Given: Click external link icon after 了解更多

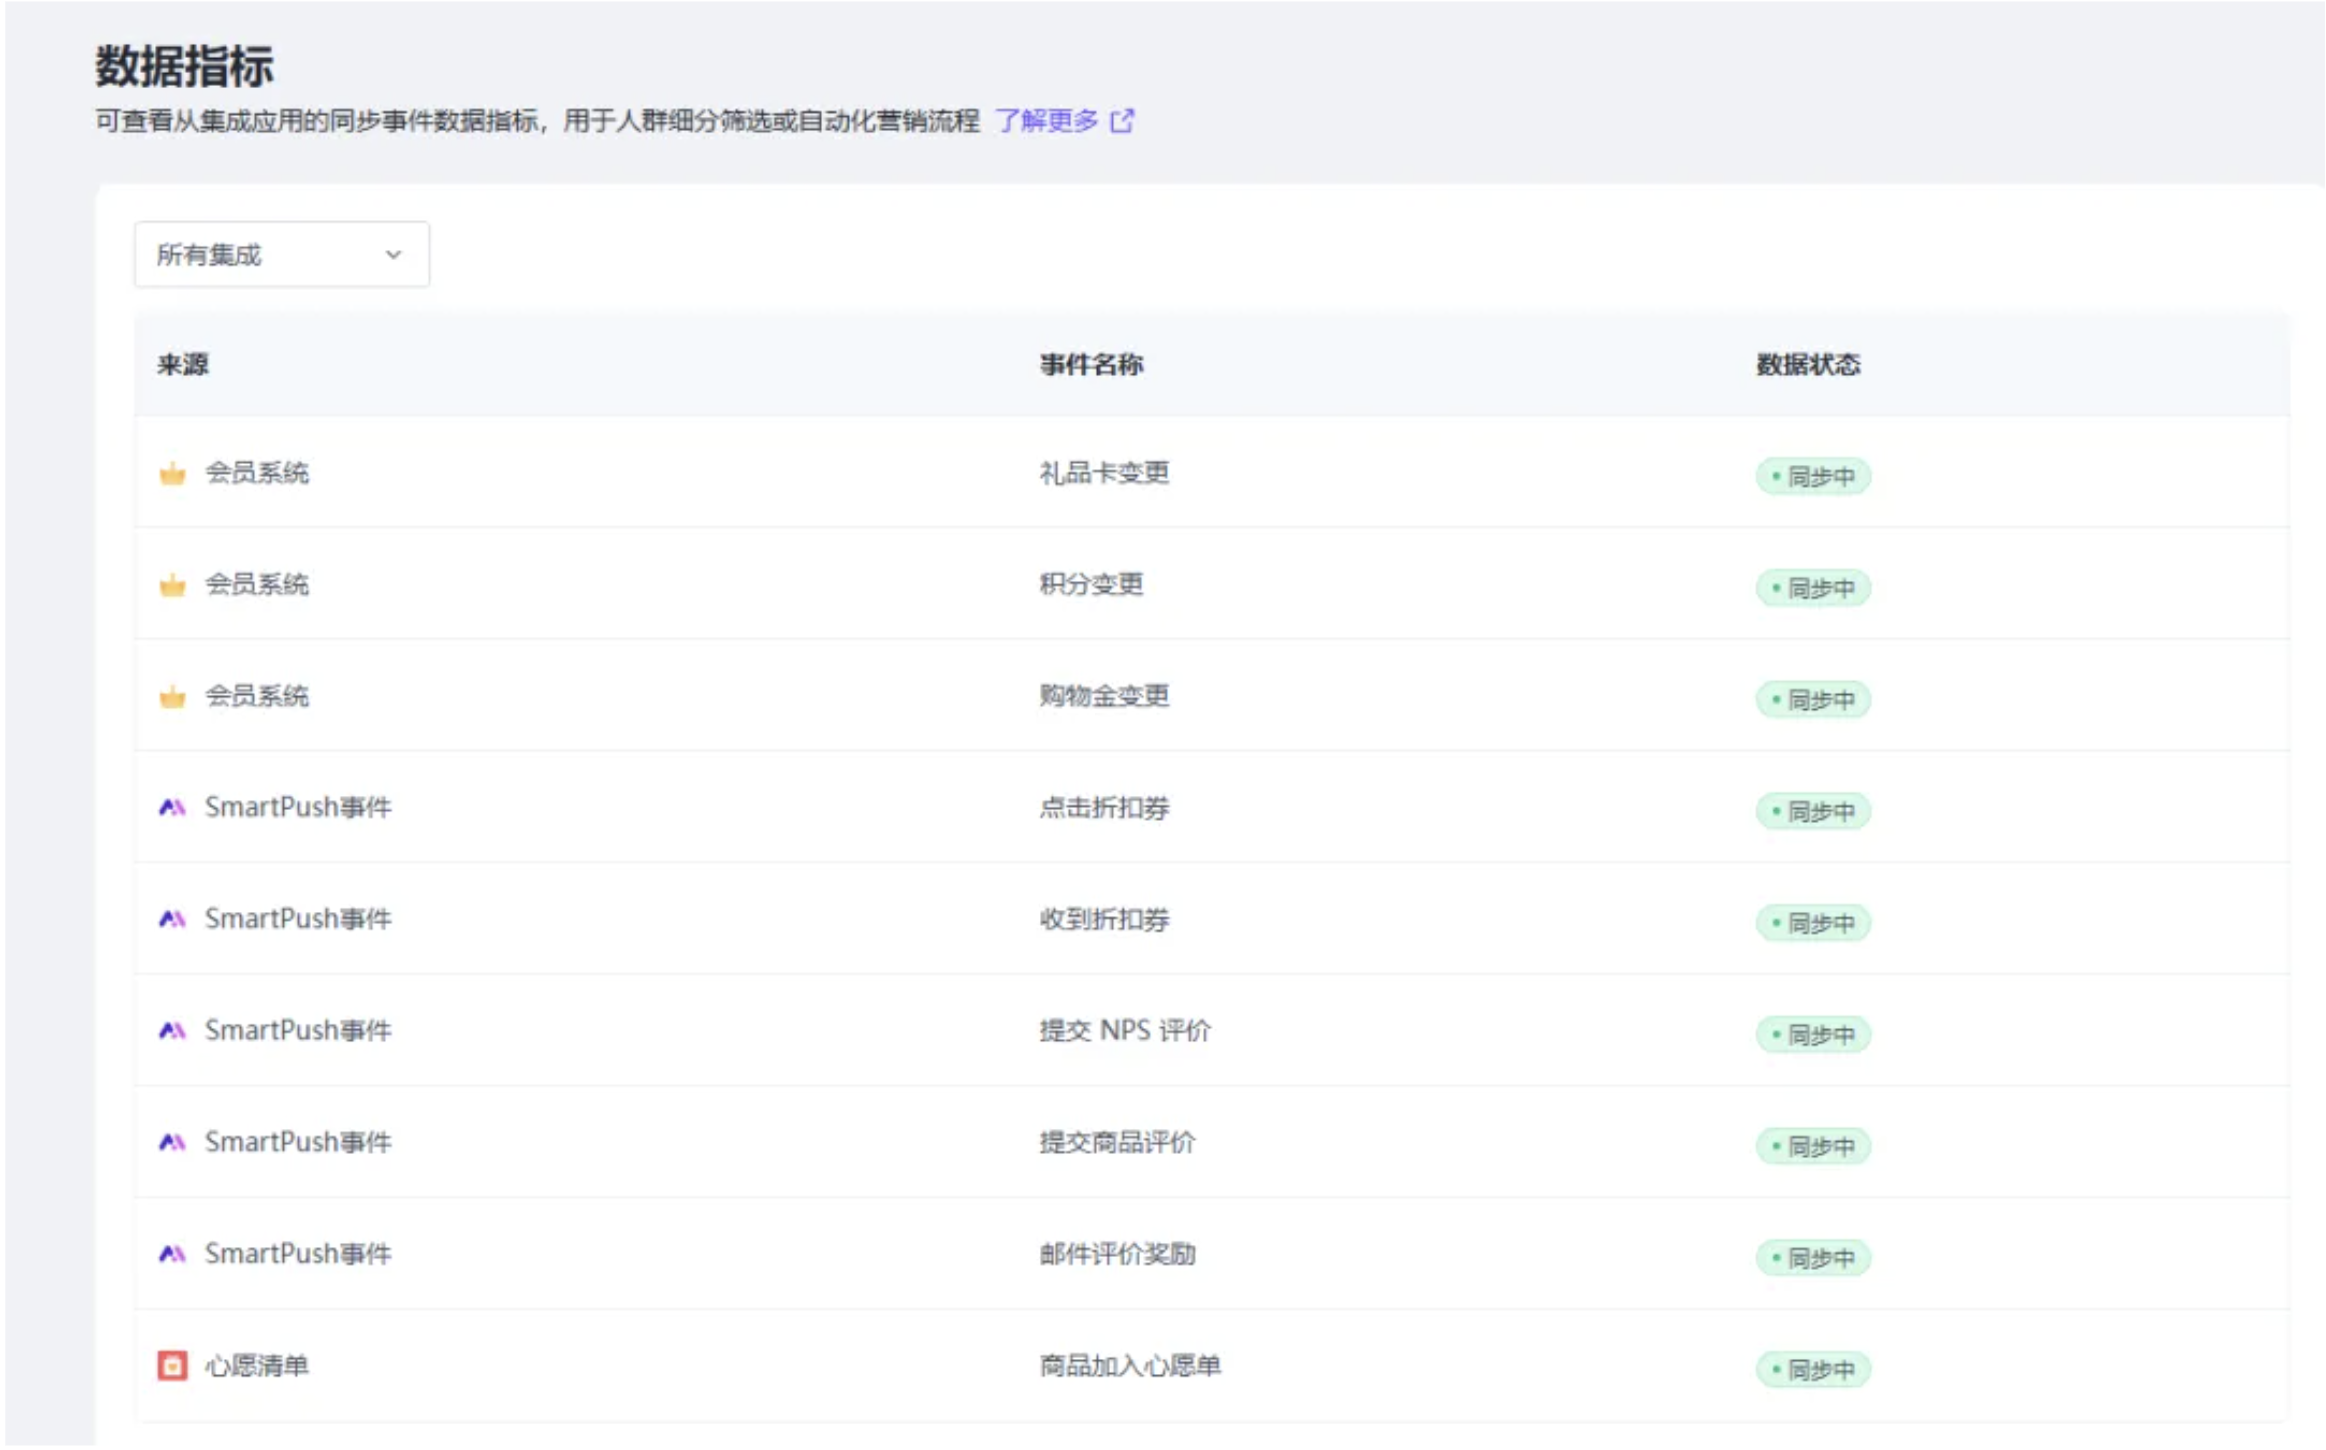Looking at the screenshot, I should click(1122, 121).
